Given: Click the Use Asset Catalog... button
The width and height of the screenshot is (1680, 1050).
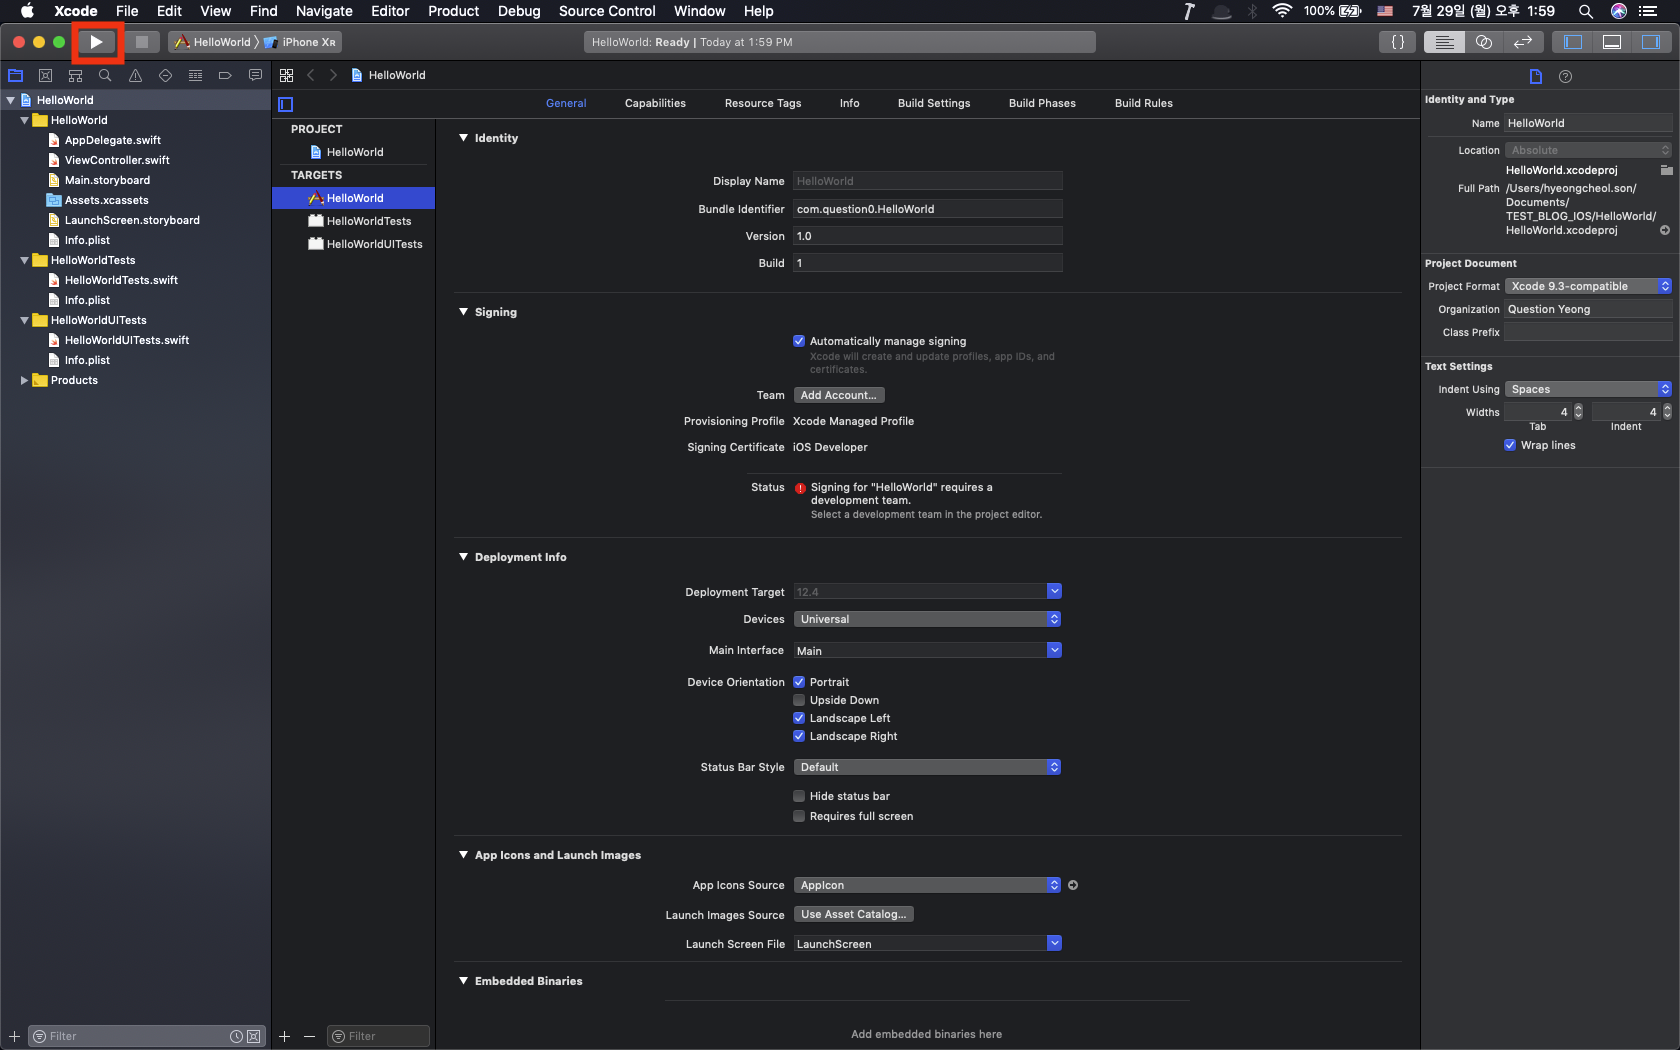Looking at the screenshot, I should (854, 914).
